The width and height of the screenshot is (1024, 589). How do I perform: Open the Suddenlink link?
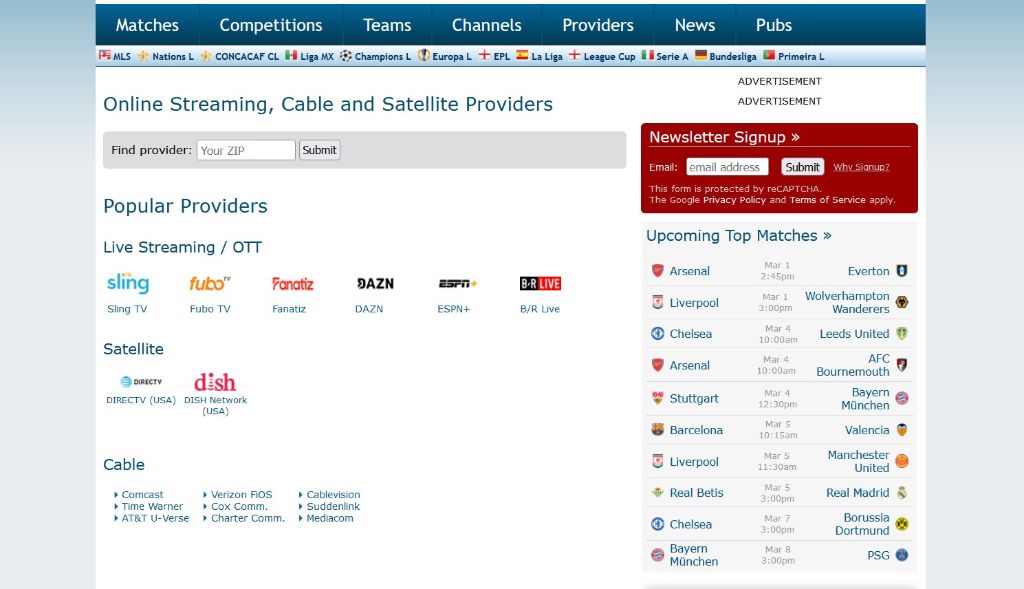click(x=333, y=506)
